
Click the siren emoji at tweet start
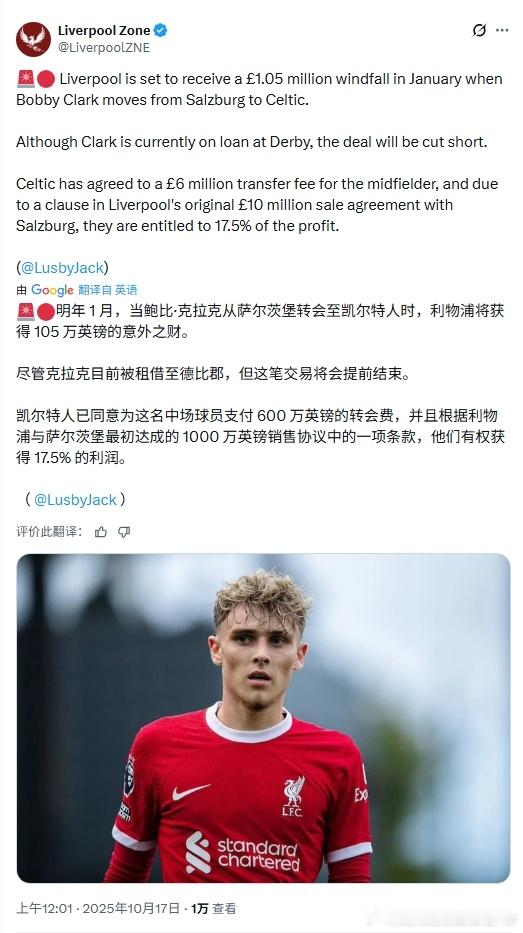pos(25,79)
